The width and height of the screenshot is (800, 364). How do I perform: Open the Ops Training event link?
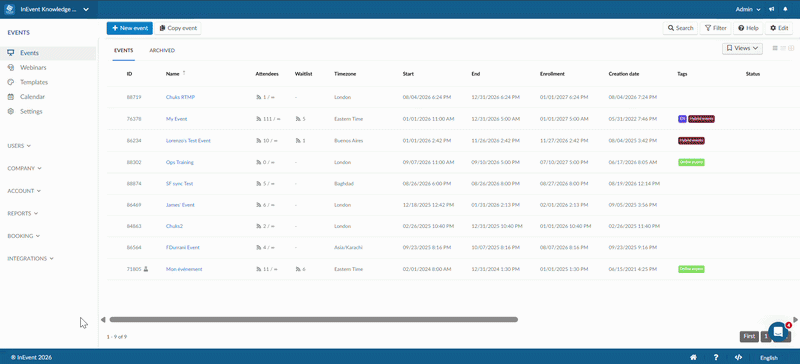click(x=180, y=162)
